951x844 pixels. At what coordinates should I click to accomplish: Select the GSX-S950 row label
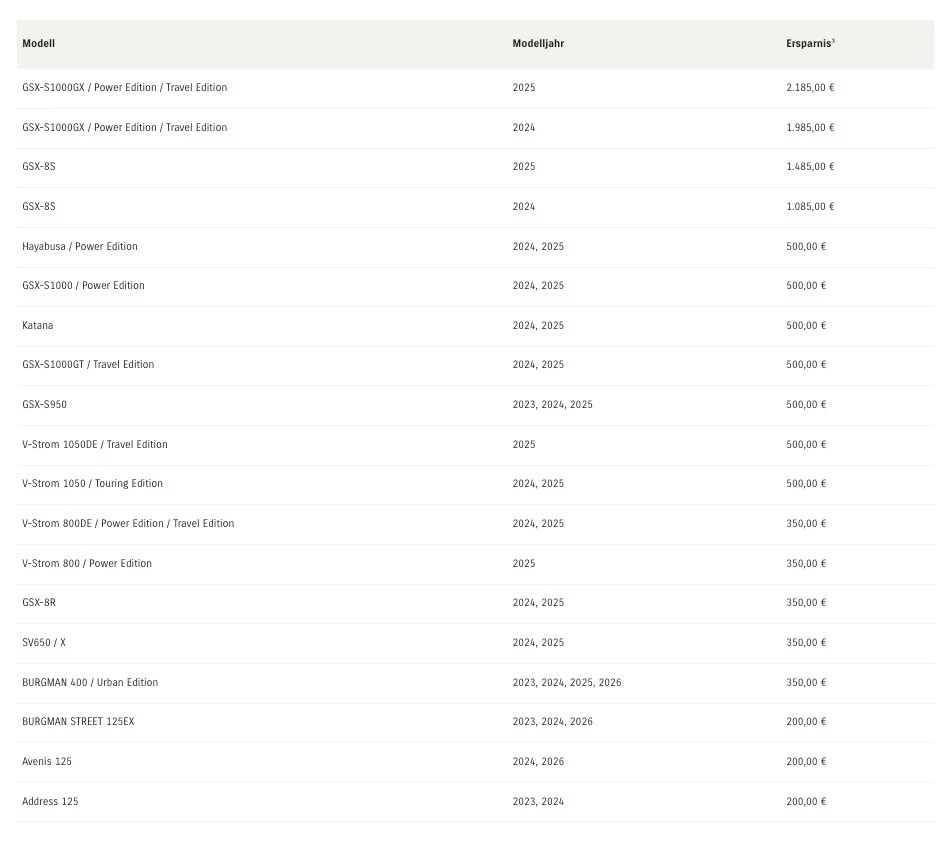coord(44,404)
